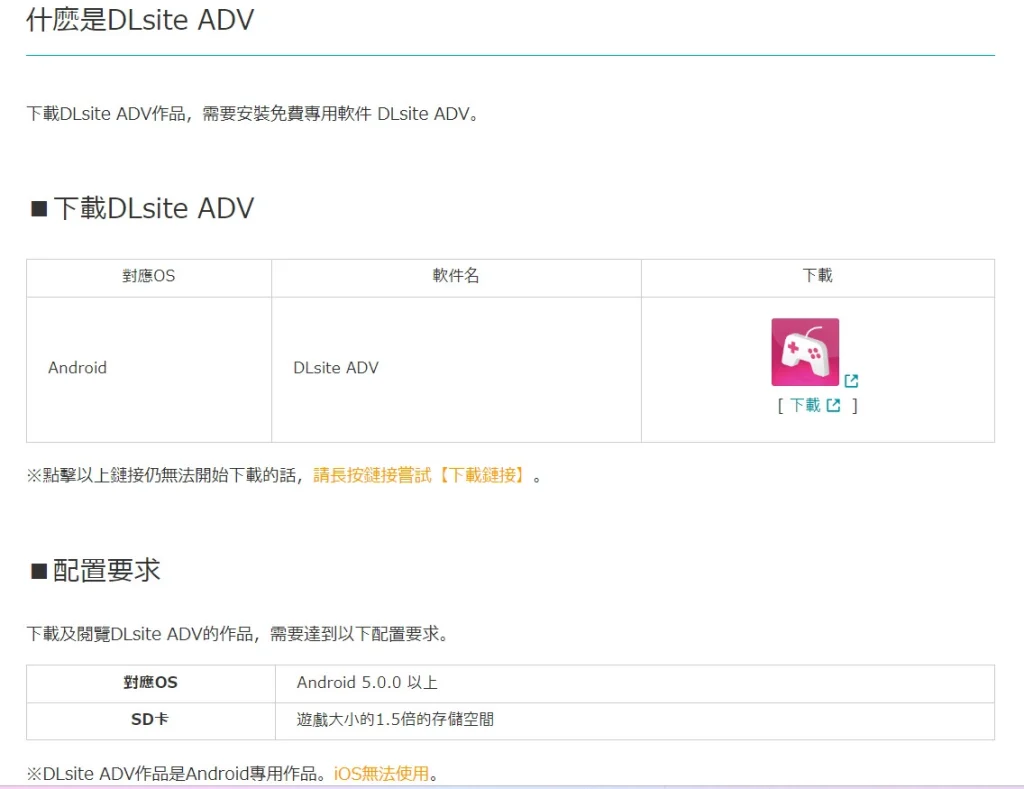Image resolution: width=1024 pixels, height=789 pixels.
Task: Open the 下載 download link in brackets
Action: coord(805,406)
